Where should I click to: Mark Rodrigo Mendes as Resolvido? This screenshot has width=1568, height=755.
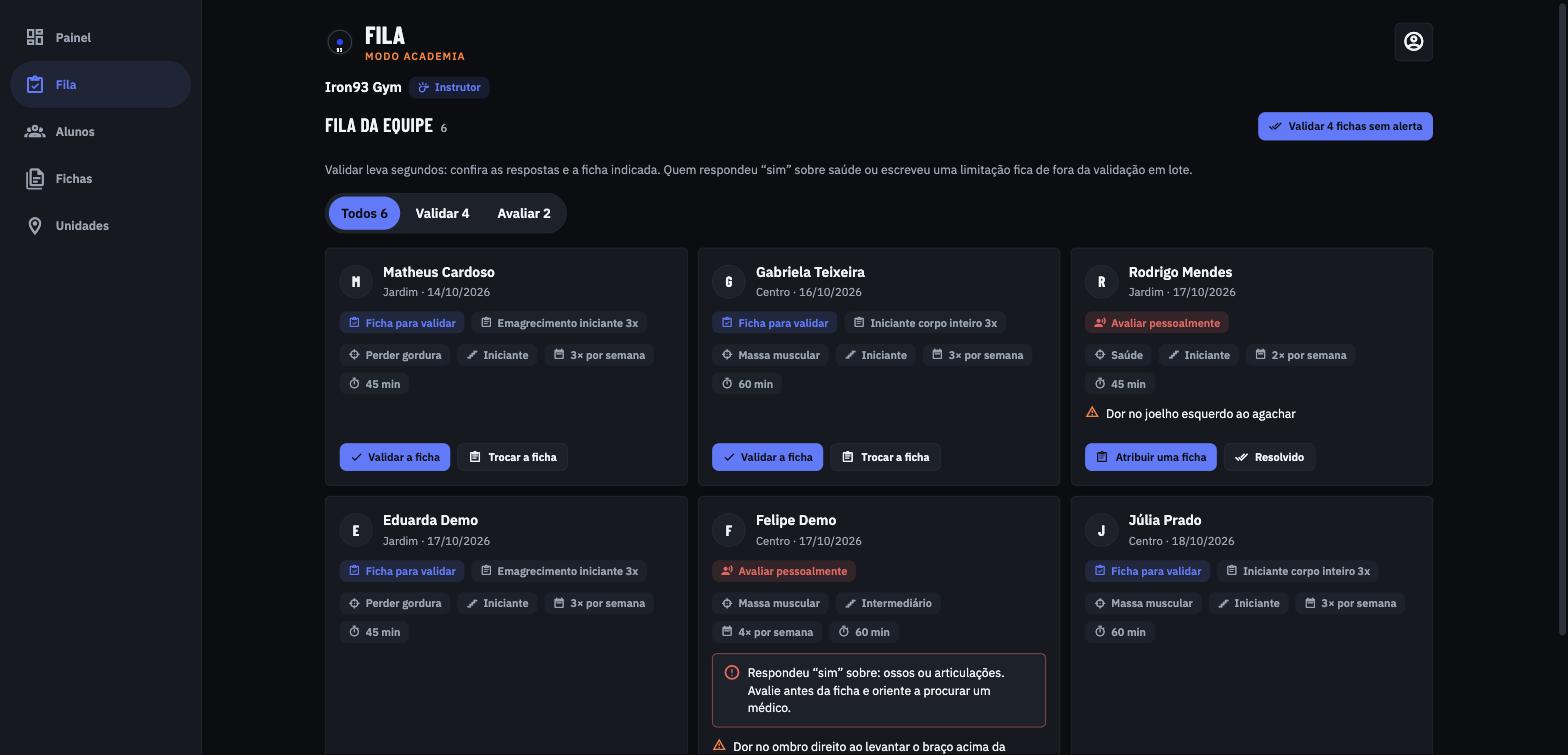[1270, 457]
